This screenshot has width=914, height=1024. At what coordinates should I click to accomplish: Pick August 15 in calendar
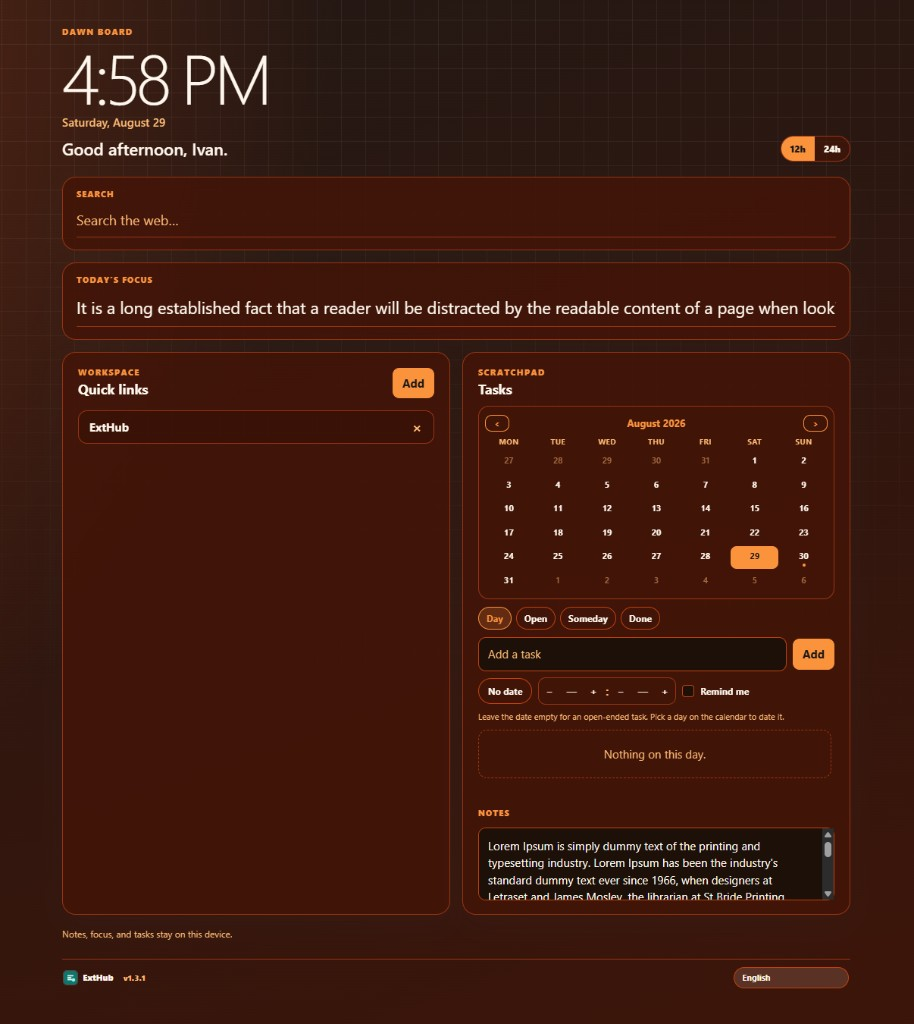point(754,509)
